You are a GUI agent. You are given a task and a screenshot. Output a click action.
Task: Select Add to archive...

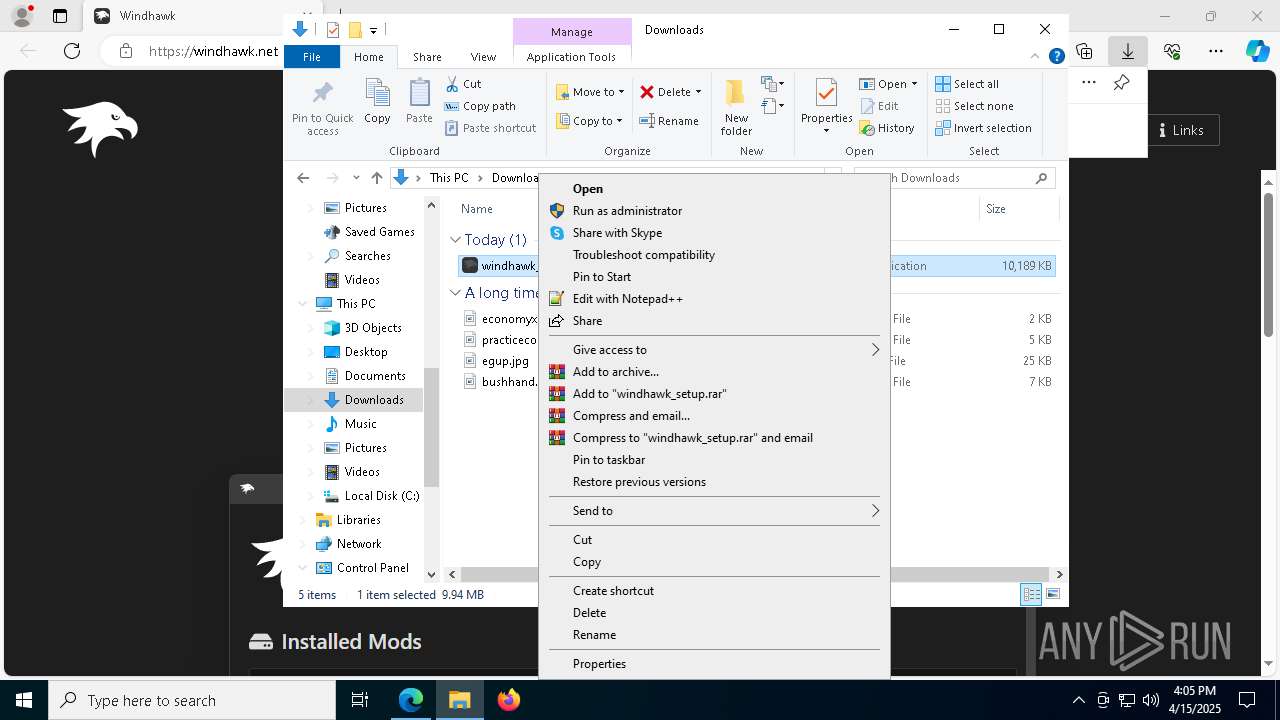tap(714, 372)
